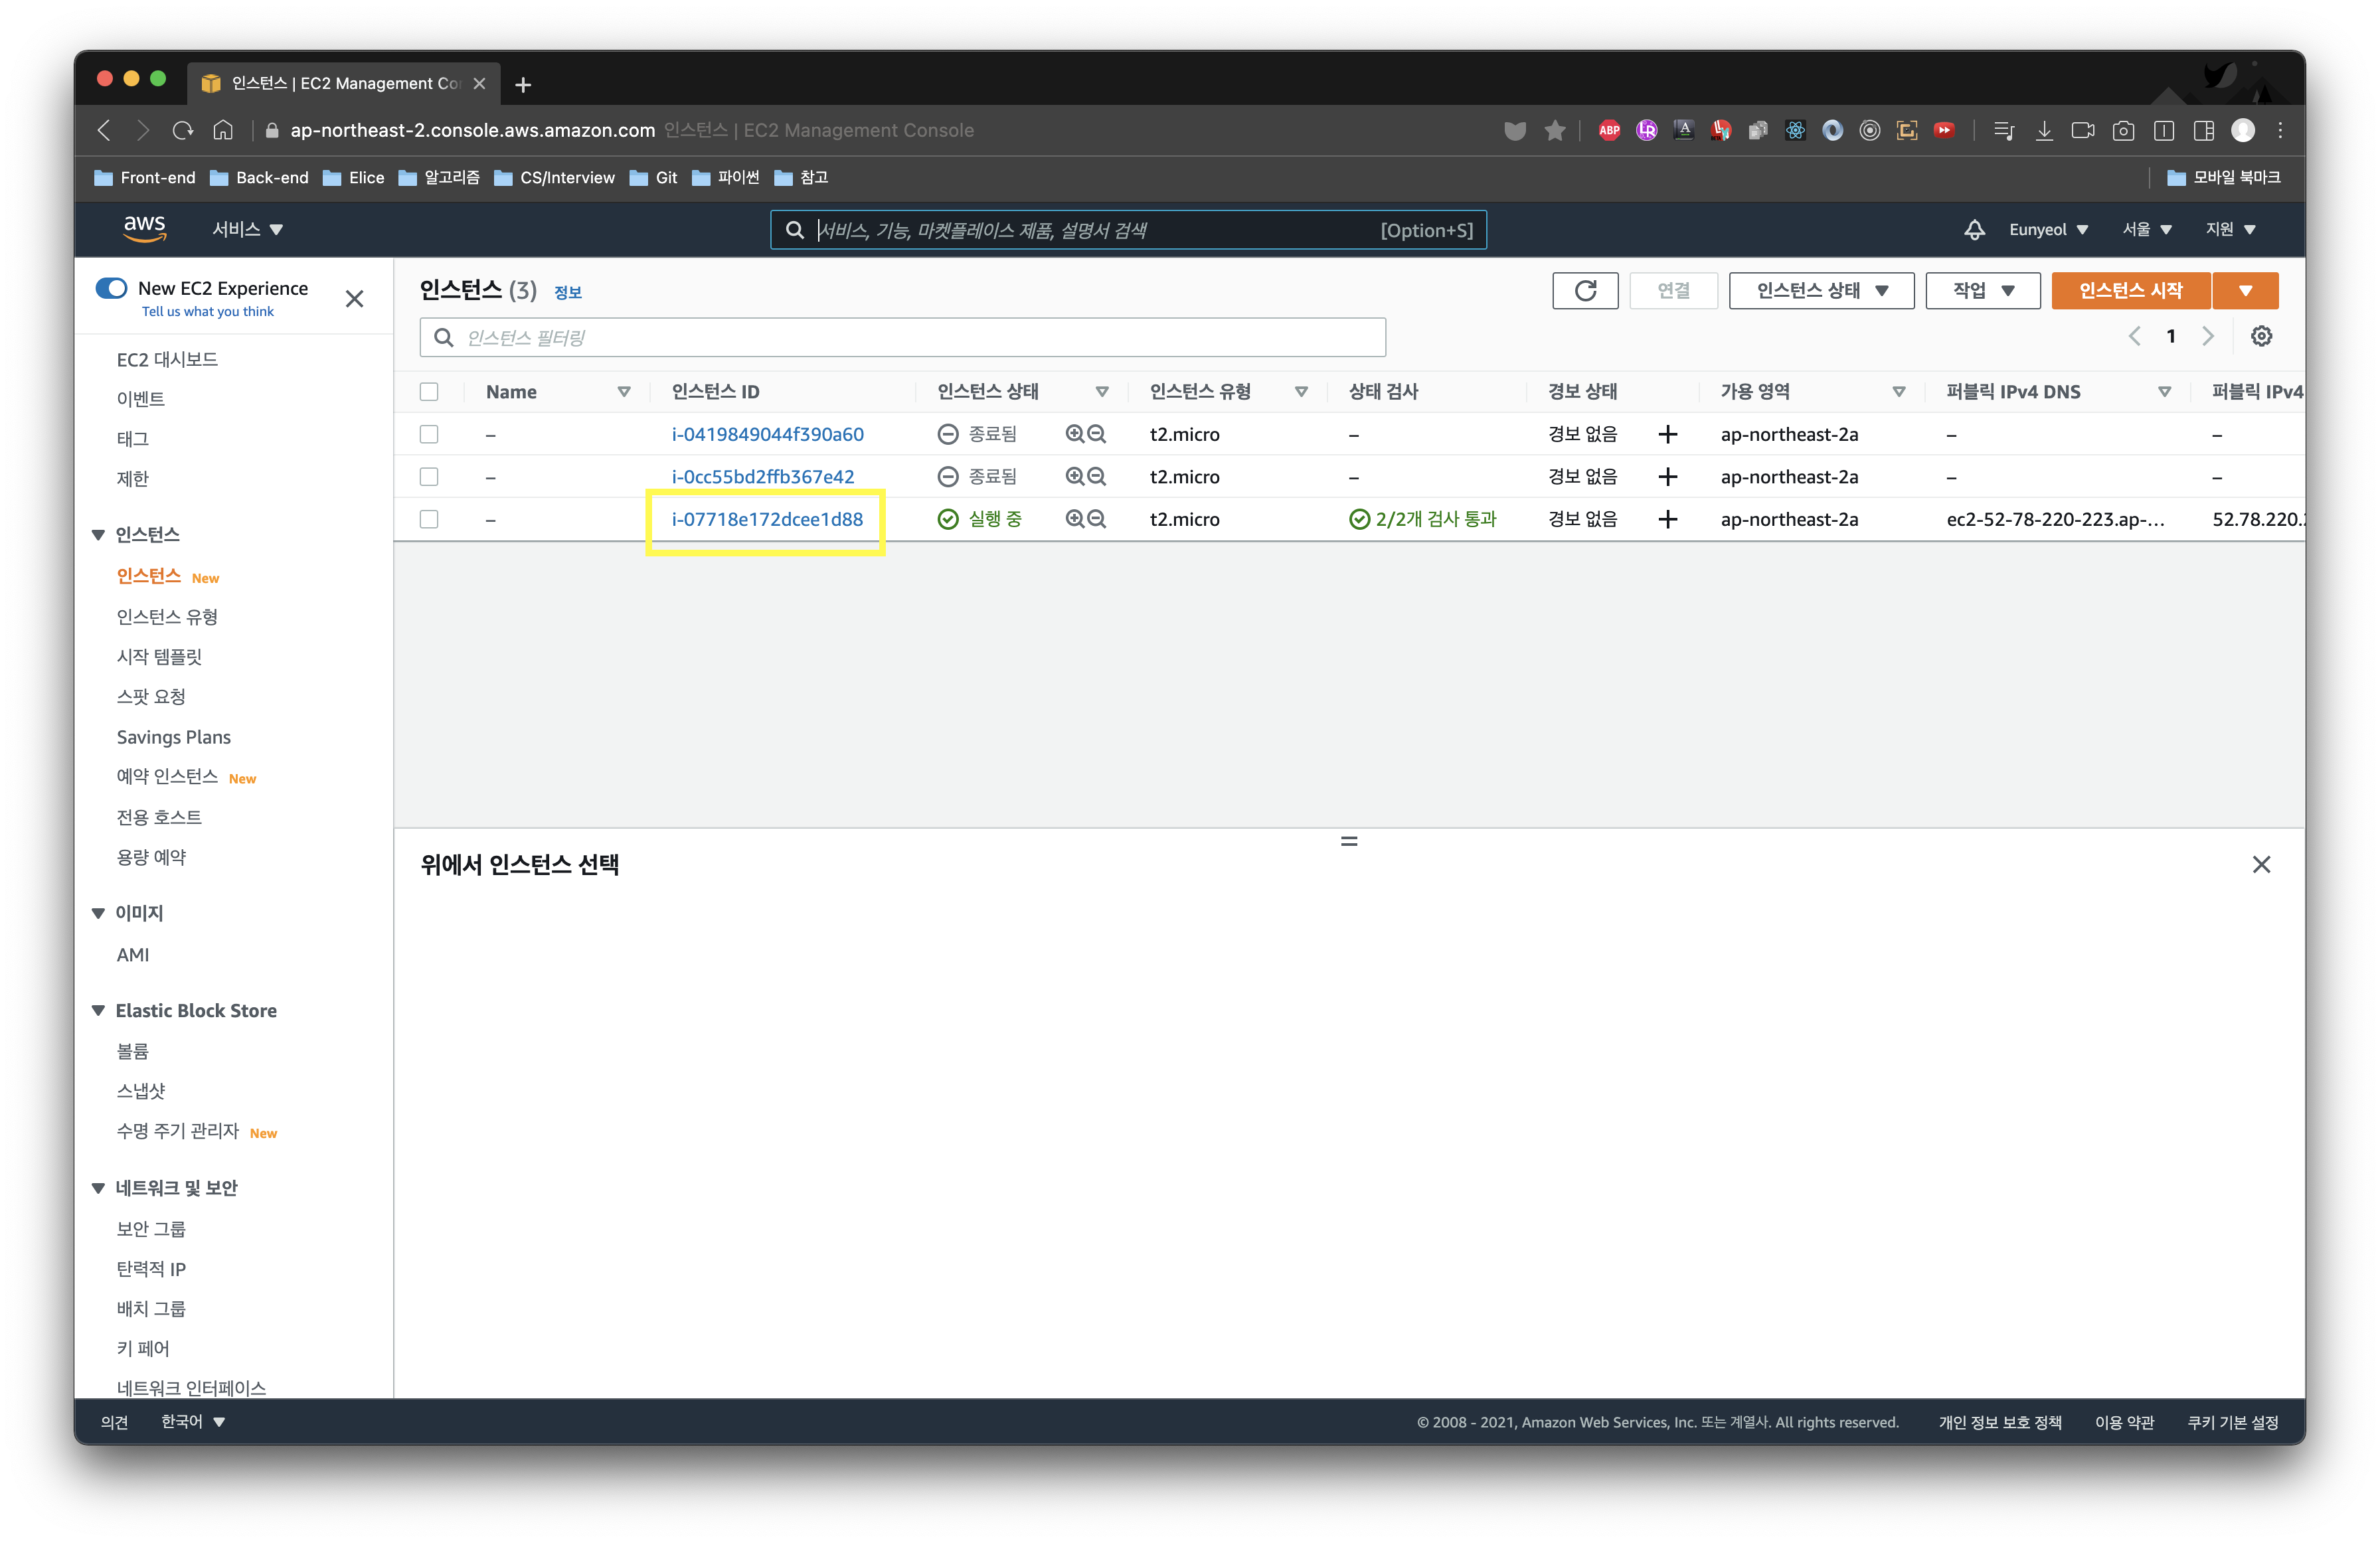Zoom in on running instance state
Viewport: 2380px width, 1543px height.
pyautogui.click(x=1074, y=519)
